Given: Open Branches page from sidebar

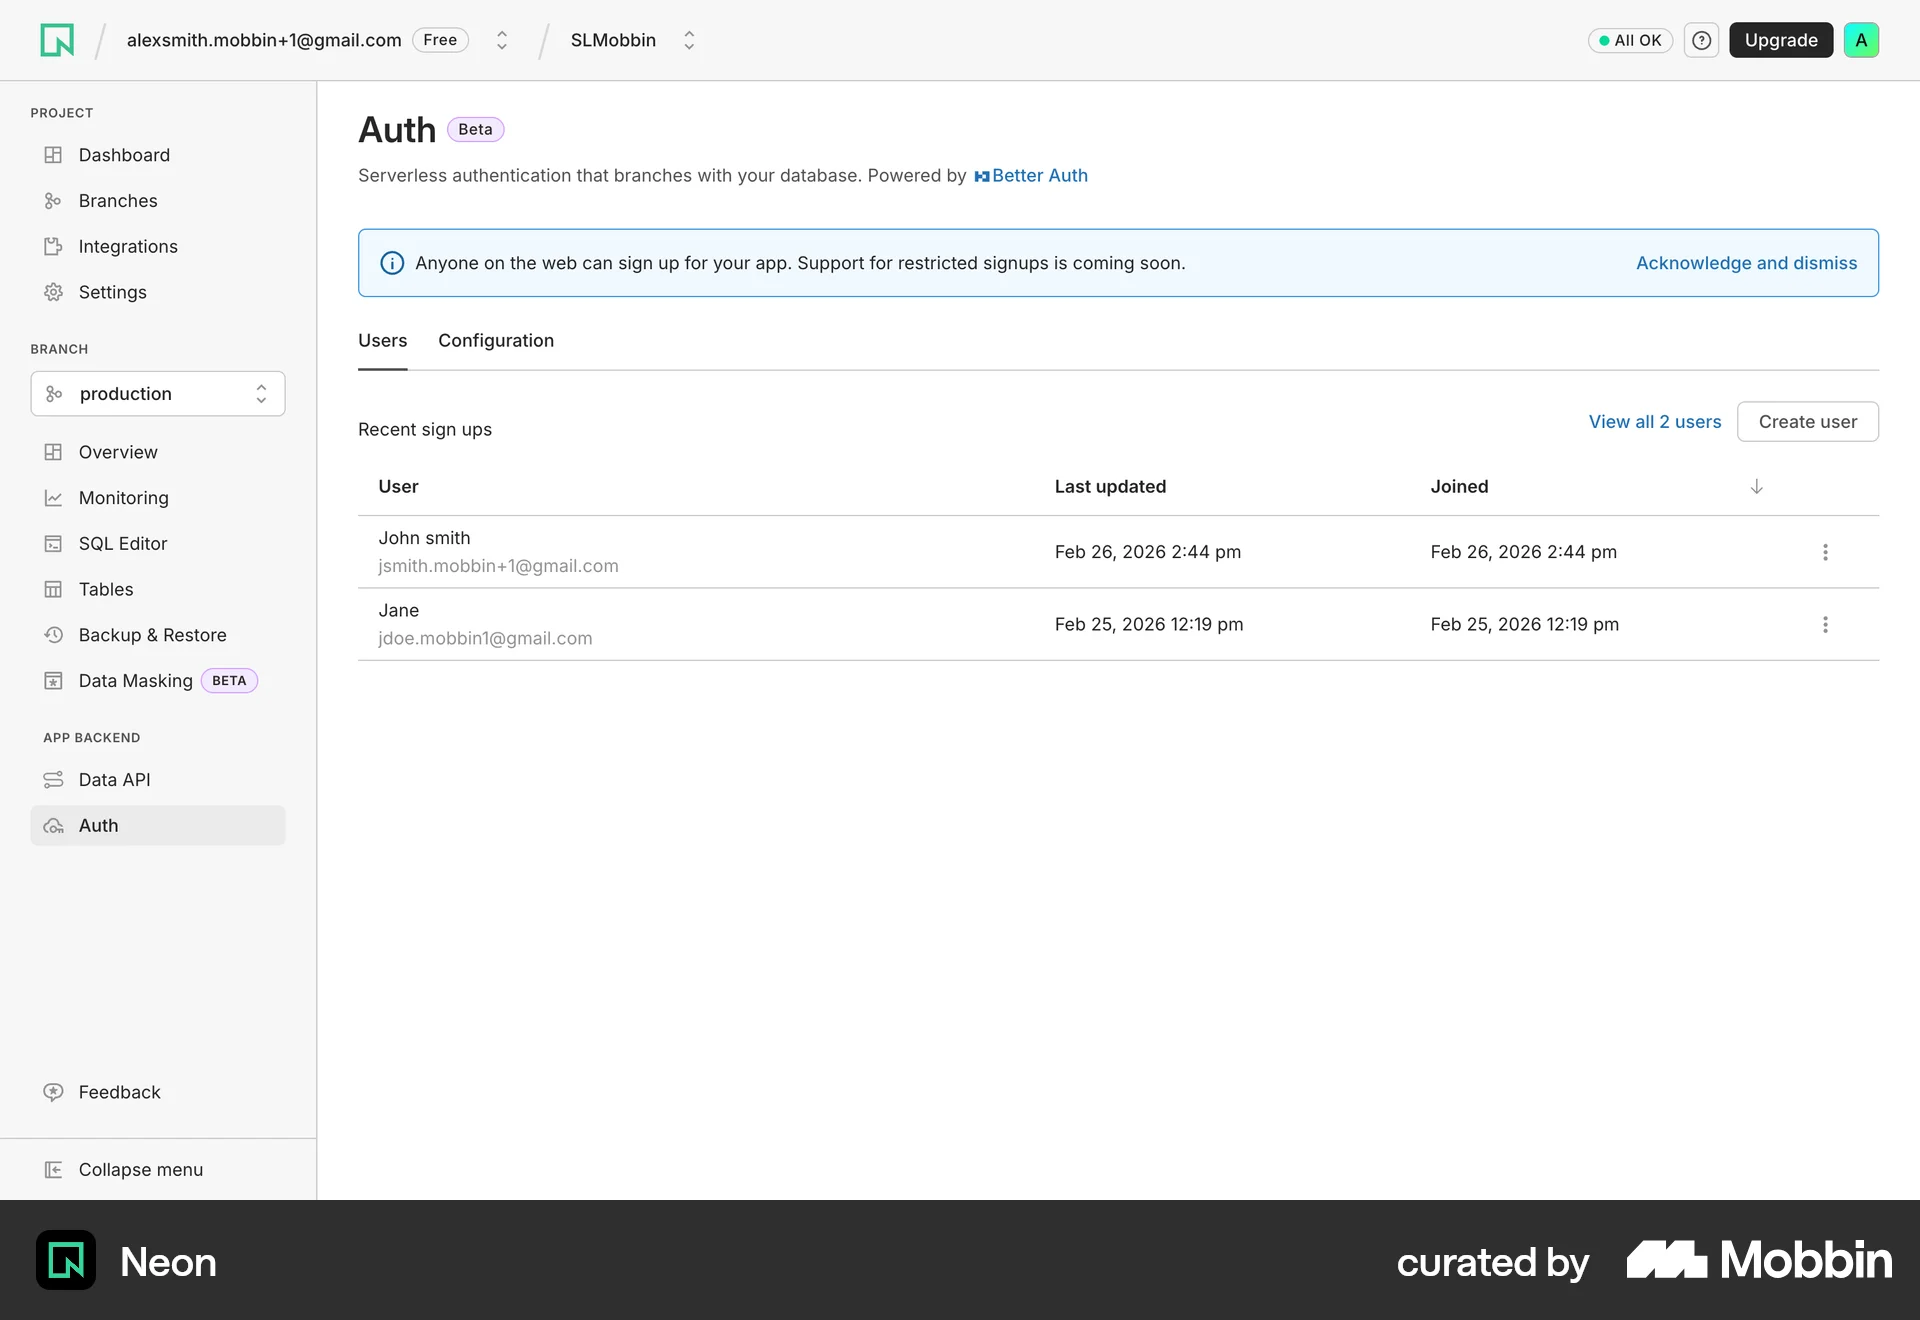Looking at the screenshot, I should coord(158,201).
